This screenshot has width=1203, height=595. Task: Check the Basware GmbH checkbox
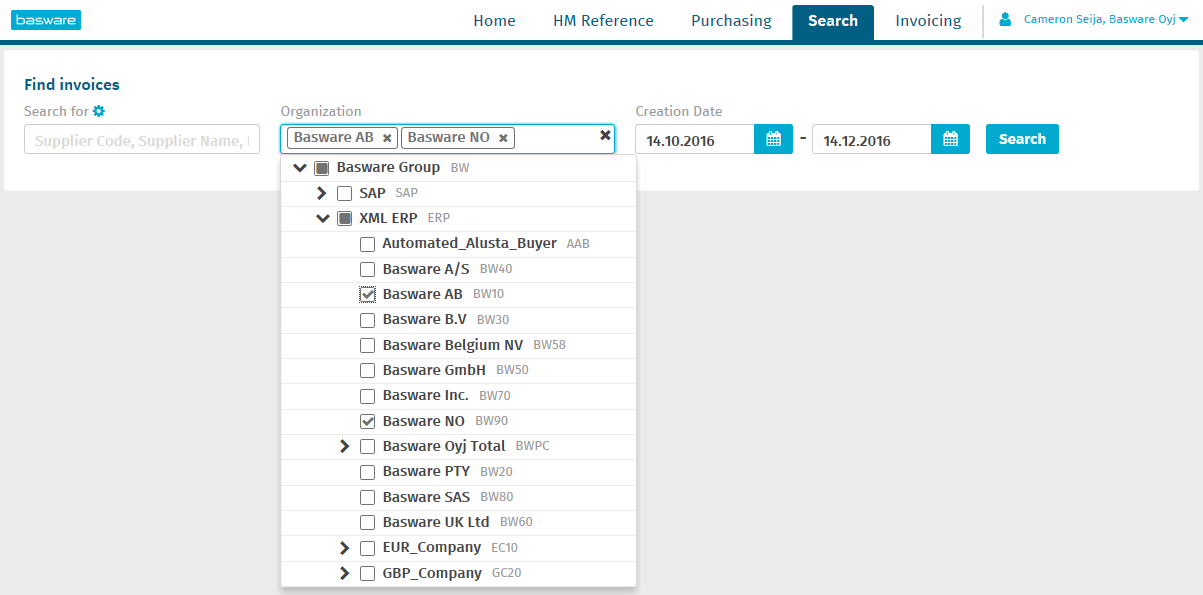367,370
